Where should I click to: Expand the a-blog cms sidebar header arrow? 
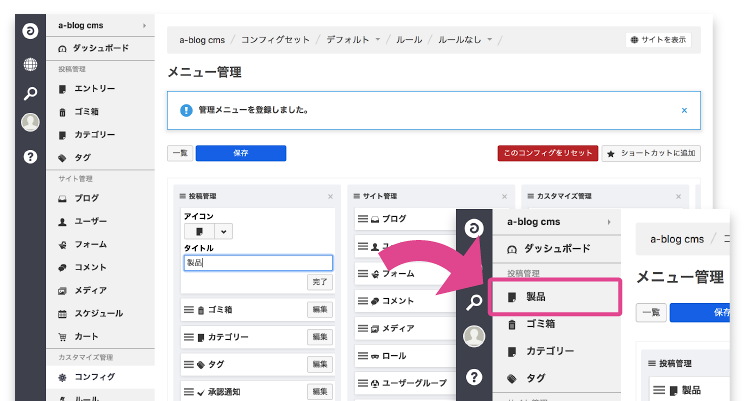click(144, 26)
